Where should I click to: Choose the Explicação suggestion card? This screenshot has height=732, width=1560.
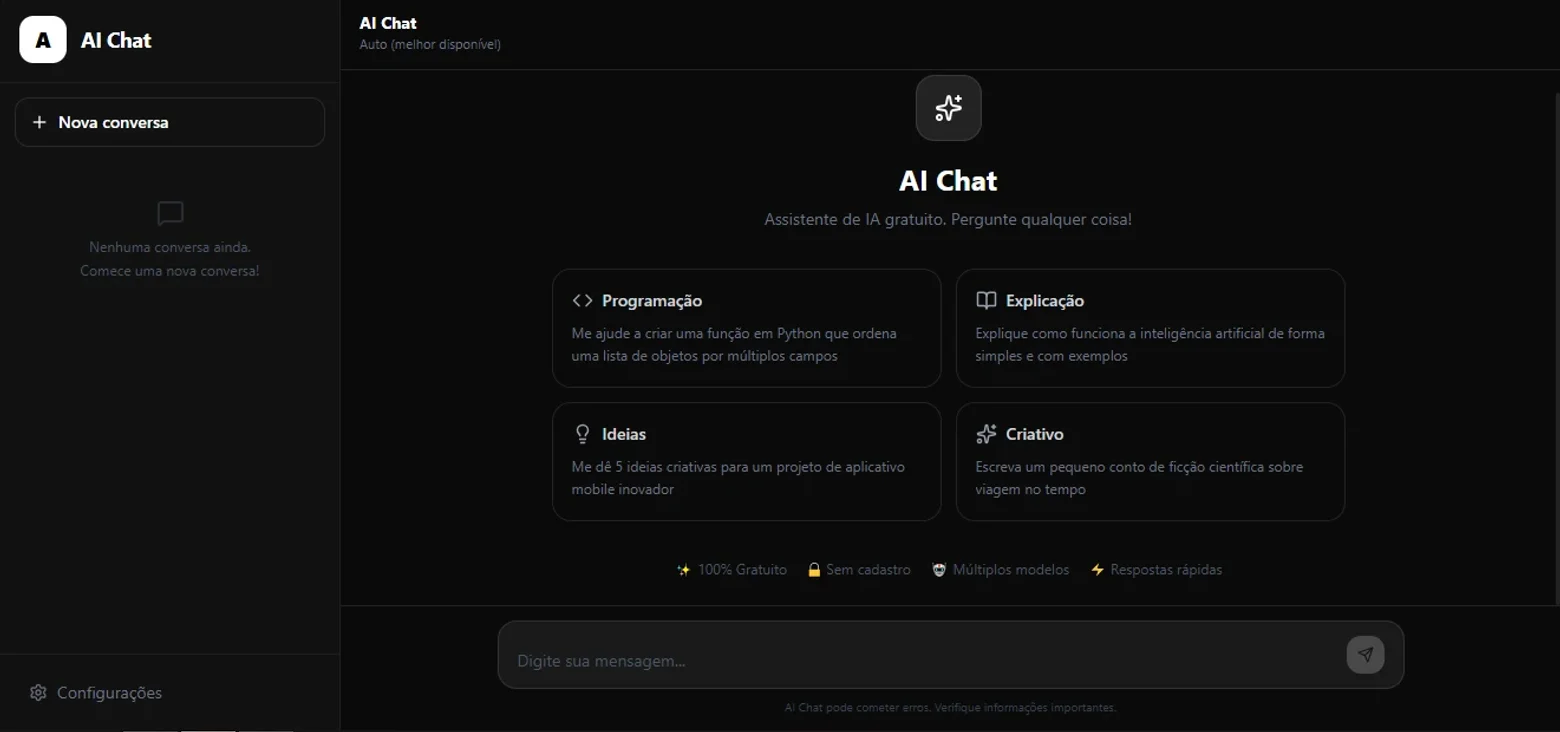pos(1150,328)
